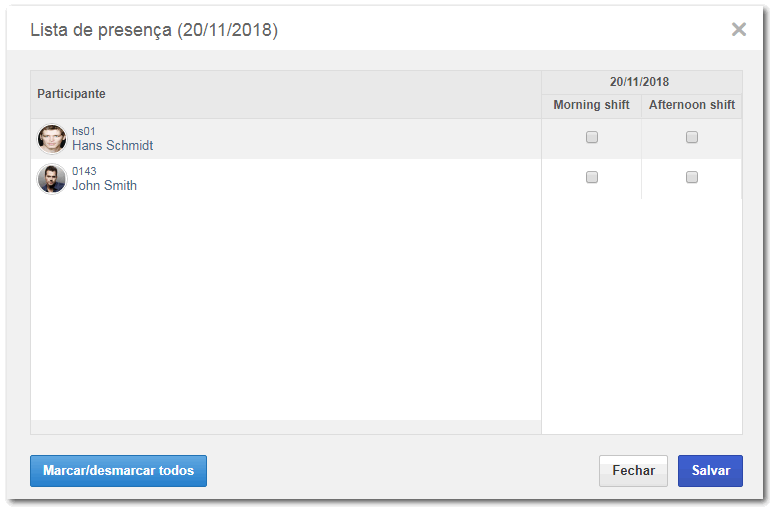Click the hs01 participant code
The height and width of the screenshot is (507, 771).
coord(84,131)
